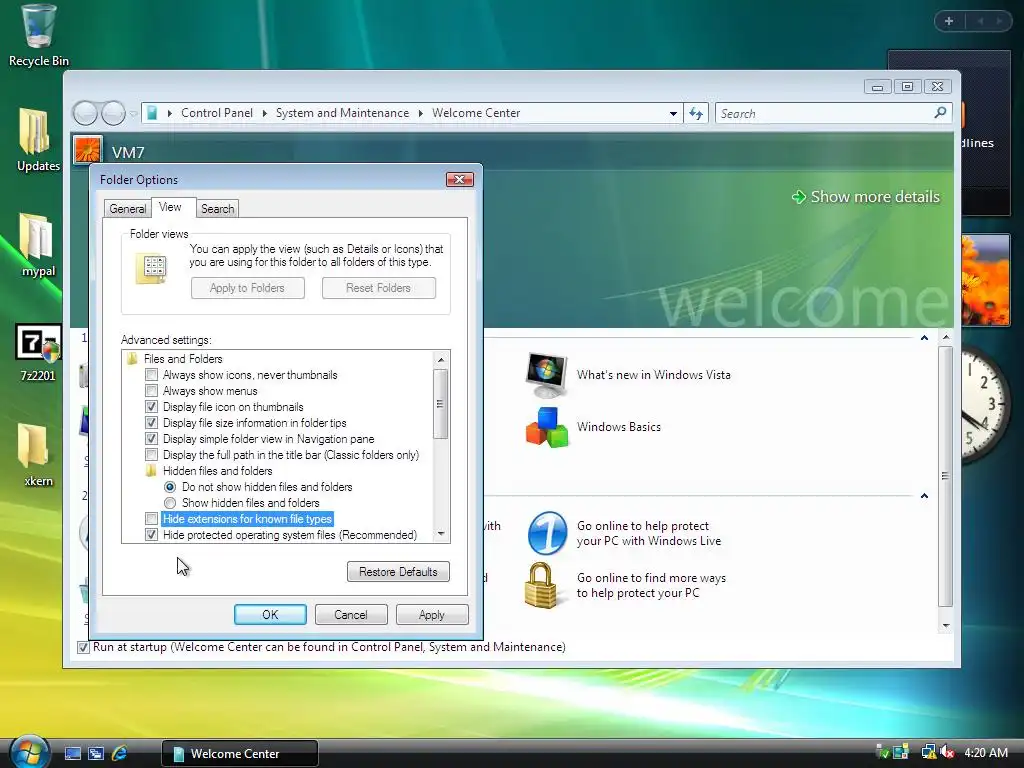Uncheck Display file icon on thumbnails

152,407
